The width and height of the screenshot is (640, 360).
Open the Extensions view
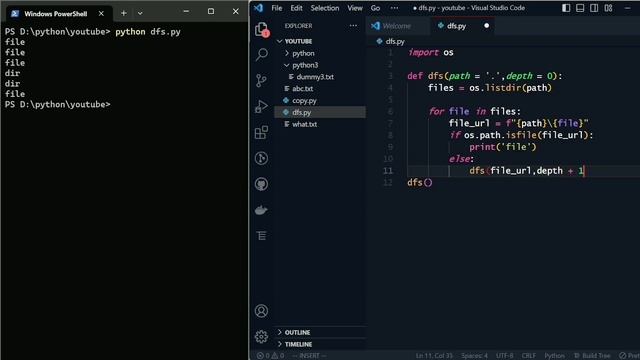coord(261,132)
